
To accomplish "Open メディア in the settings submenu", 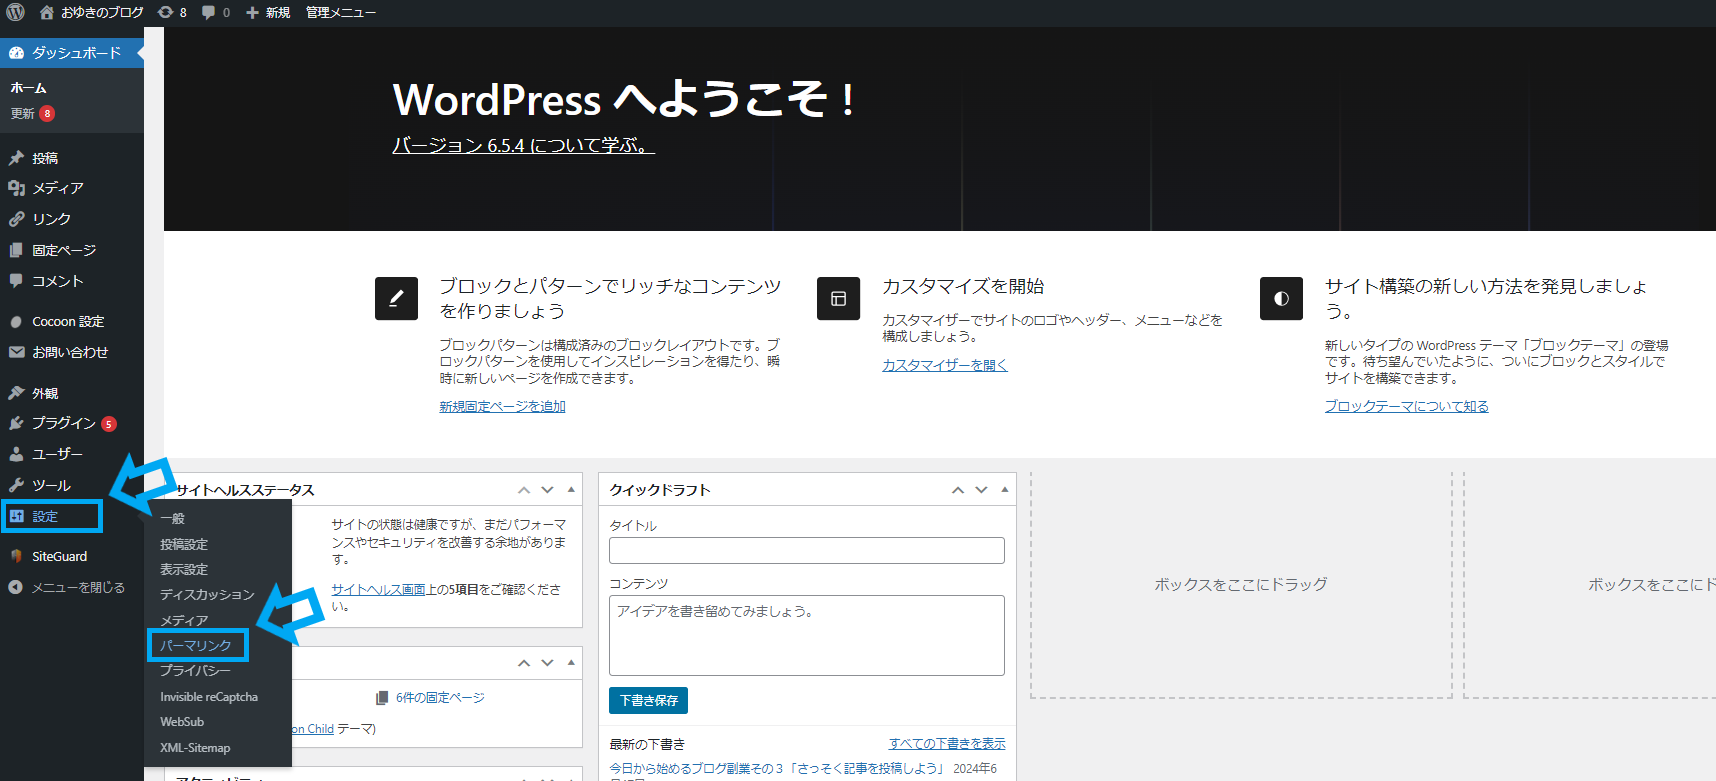I will (x=184, y=620).
